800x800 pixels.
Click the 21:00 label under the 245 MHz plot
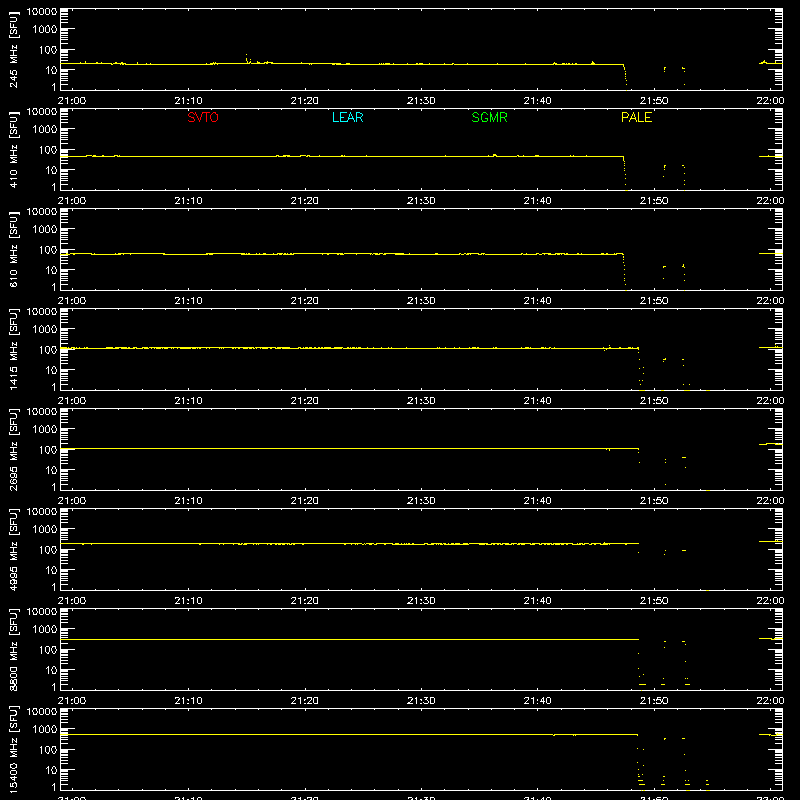click(x=71, y=101)
